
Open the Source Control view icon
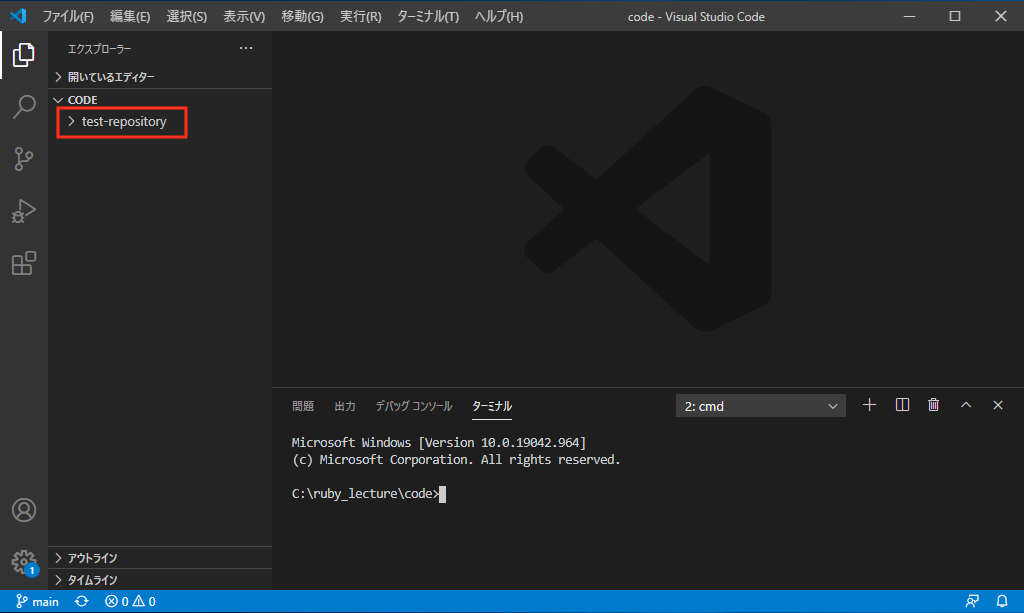pyautogui.click(x=24, y=159)
